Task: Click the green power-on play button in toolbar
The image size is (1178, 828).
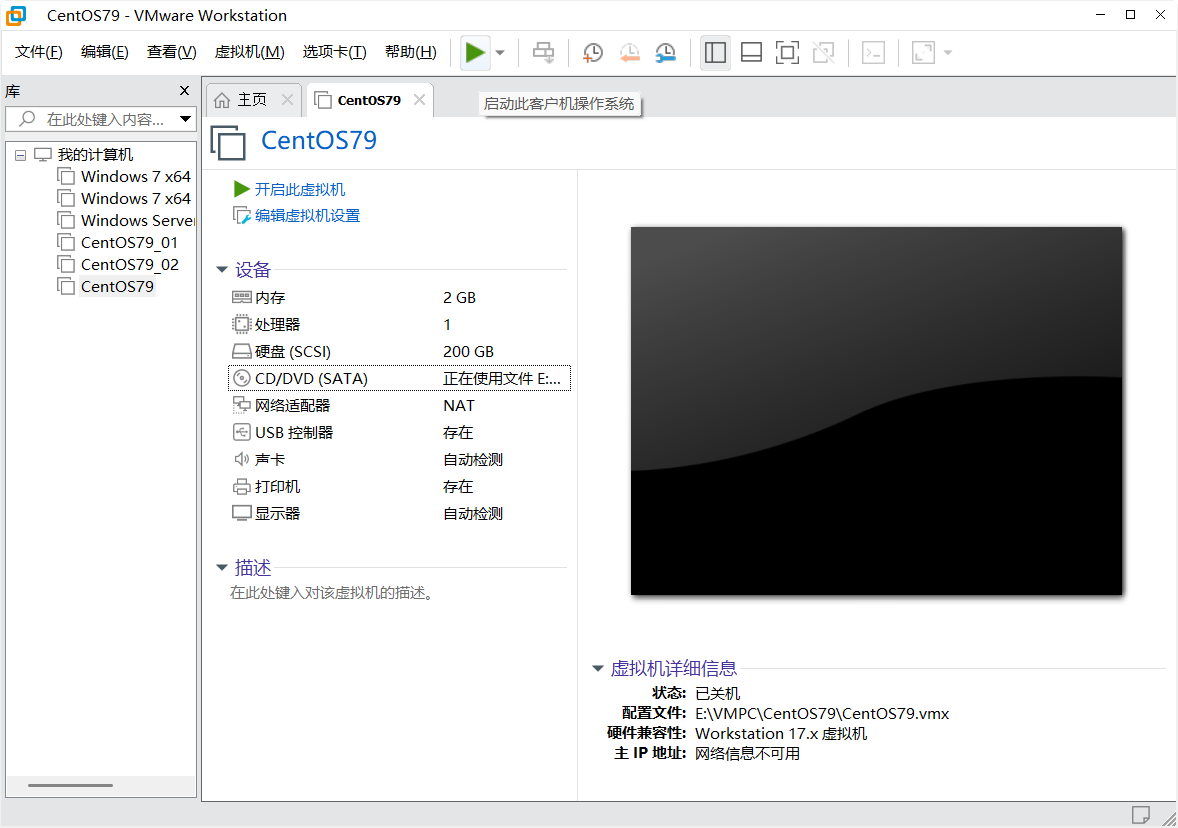Action: [x=475, y=53]
